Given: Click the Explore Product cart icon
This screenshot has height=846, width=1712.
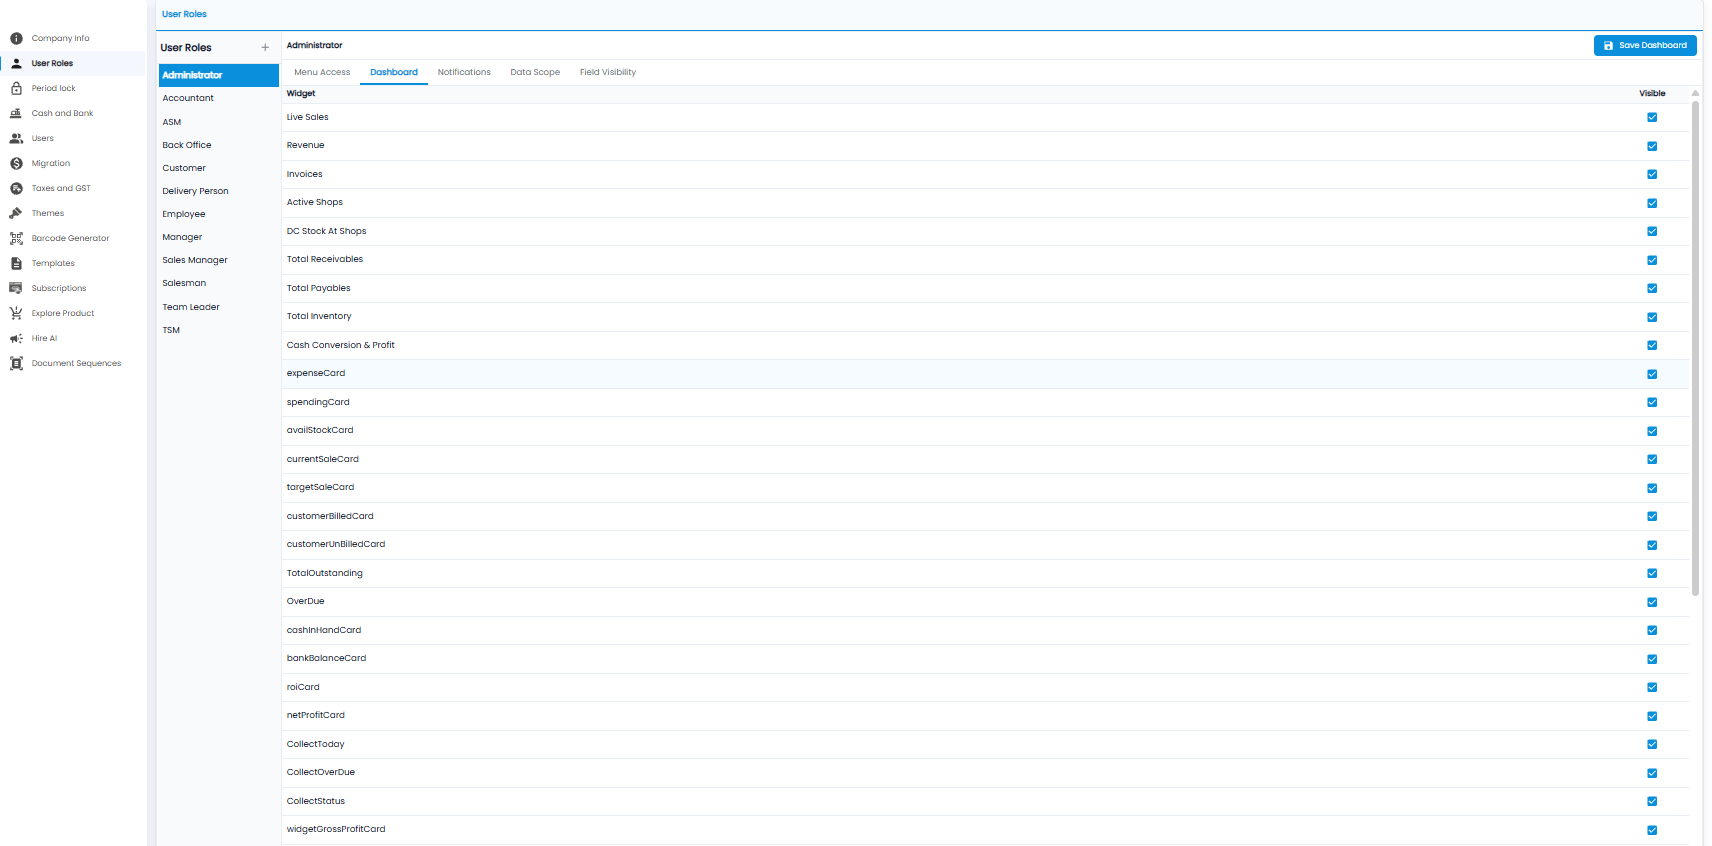Looking at the screenshot, I should tap(16, 313).
